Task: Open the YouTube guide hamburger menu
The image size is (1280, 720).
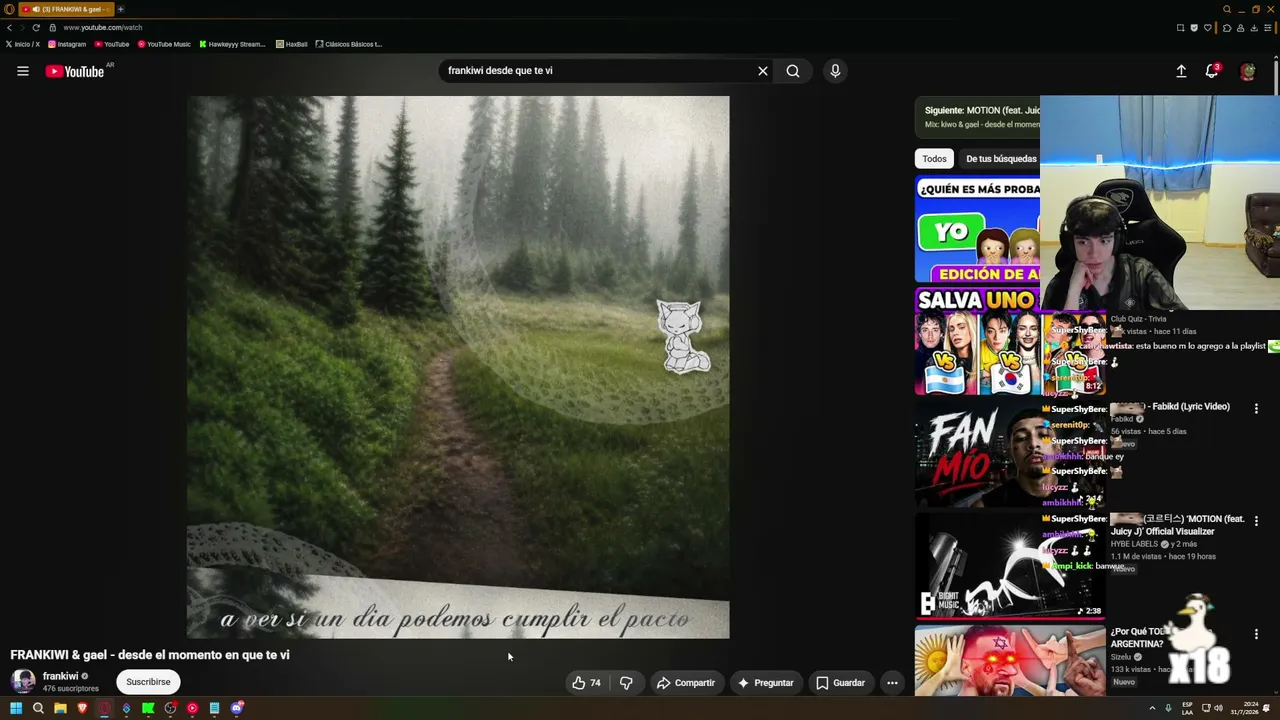Action: pyautogui.click(x=23, y=71)
